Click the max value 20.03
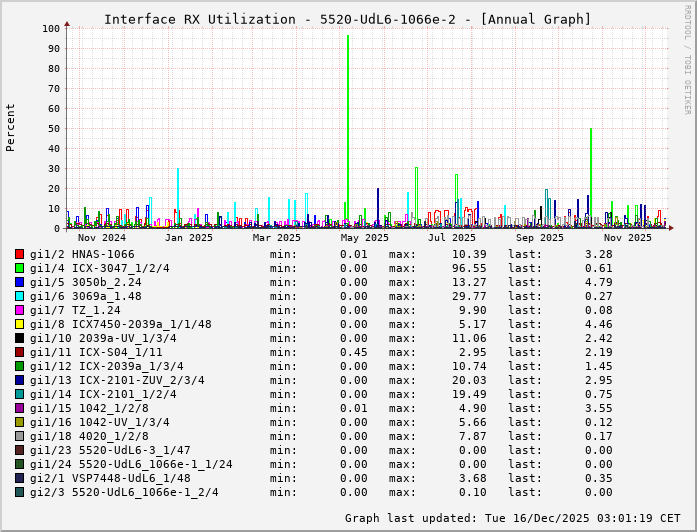The width and height of the screenshot is (697, 532). click(x=469, y=380)
